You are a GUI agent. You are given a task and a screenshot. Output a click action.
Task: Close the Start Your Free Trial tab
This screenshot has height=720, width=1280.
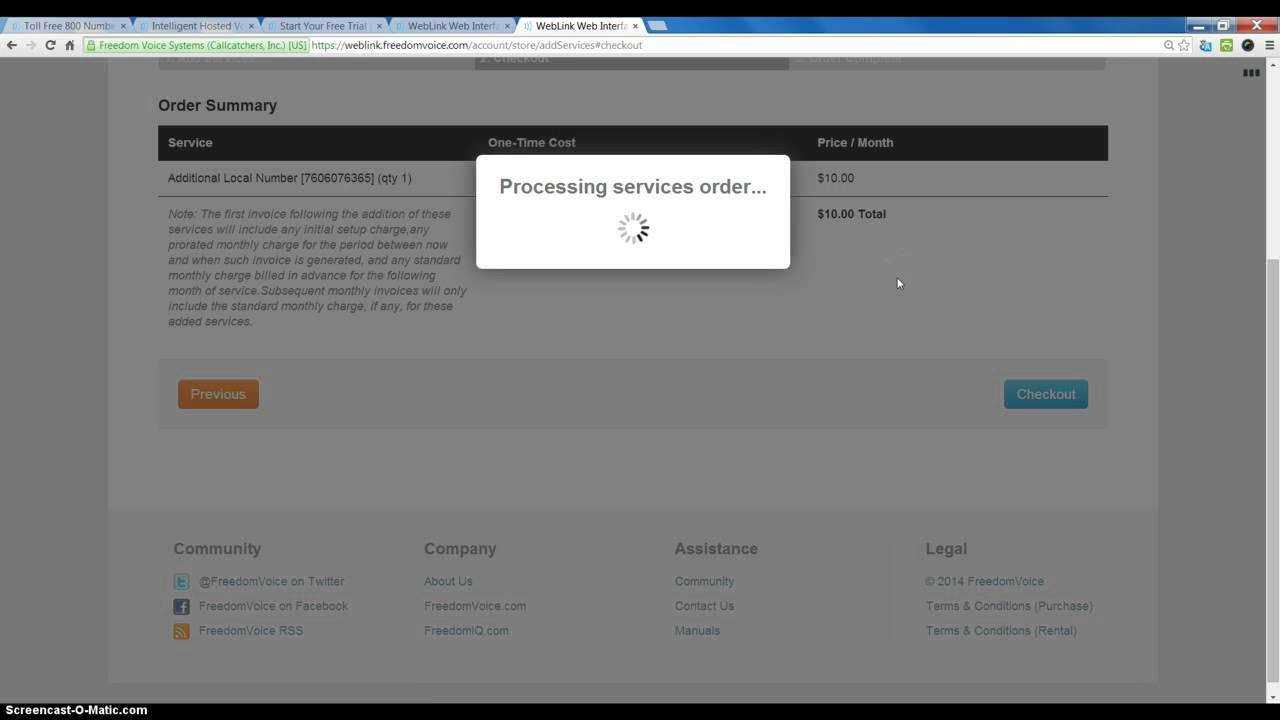[x=379, y=26]
